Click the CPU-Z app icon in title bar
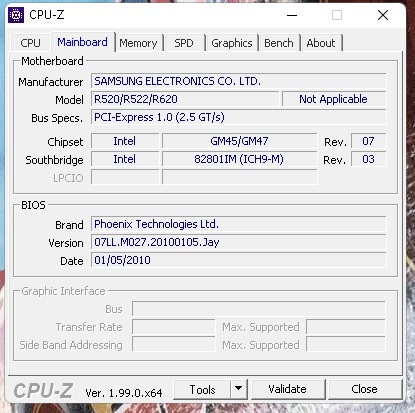Screen dimensions: 415x413 pos(16,15)
